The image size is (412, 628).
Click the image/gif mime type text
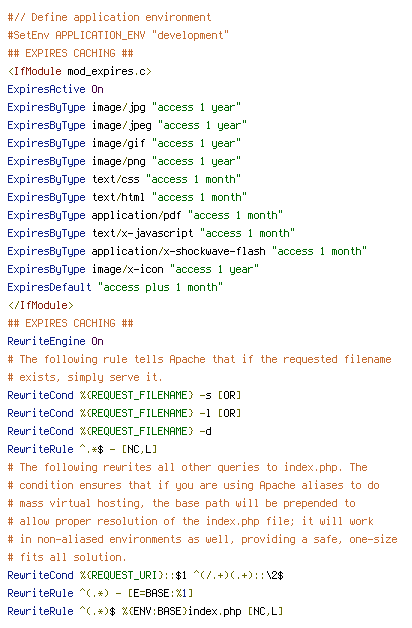[x=119, y=143]
